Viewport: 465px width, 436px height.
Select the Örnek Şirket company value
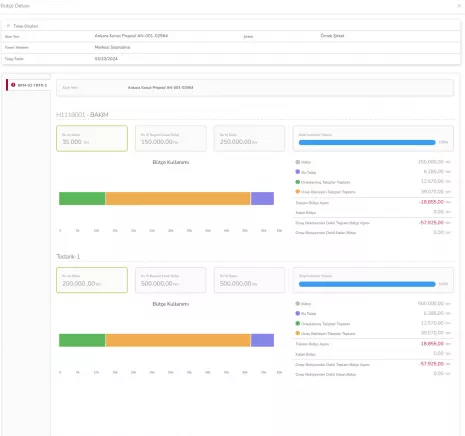tap(332, 36)
